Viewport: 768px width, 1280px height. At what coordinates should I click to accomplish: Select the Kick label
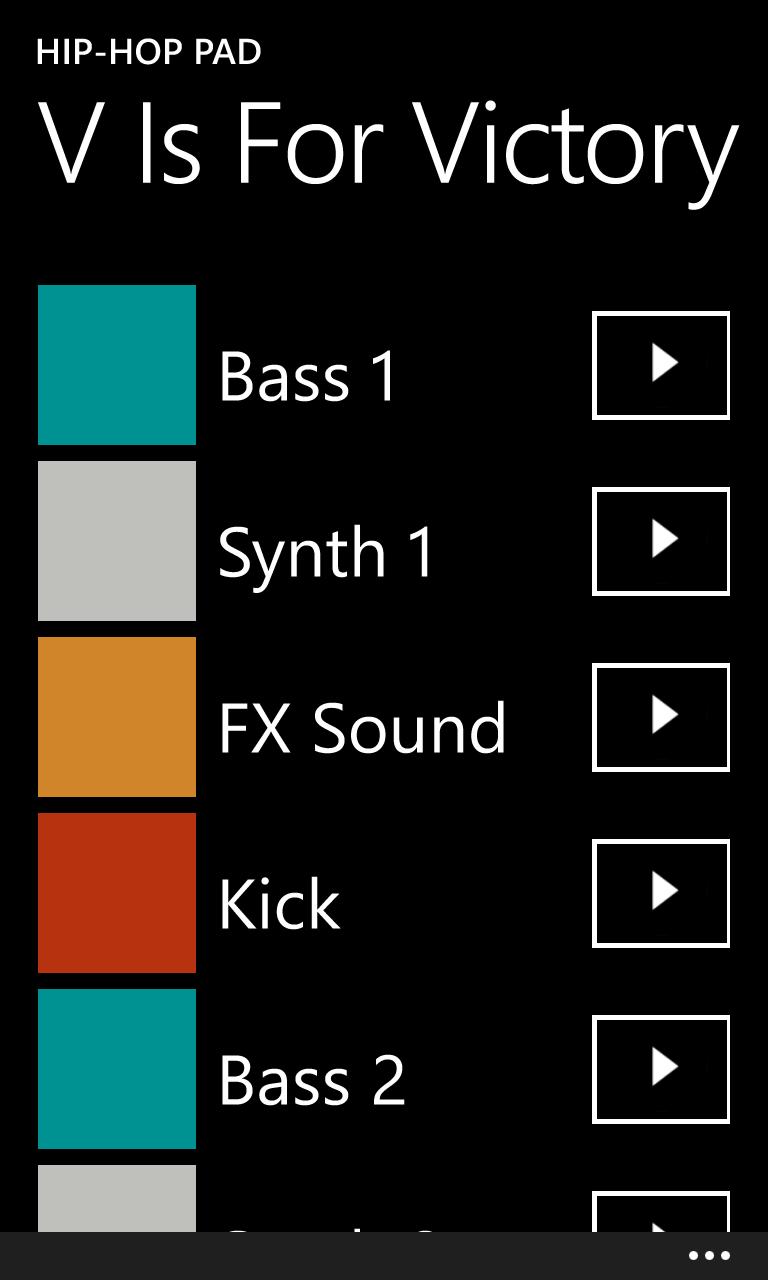click(x=279, y=905)
